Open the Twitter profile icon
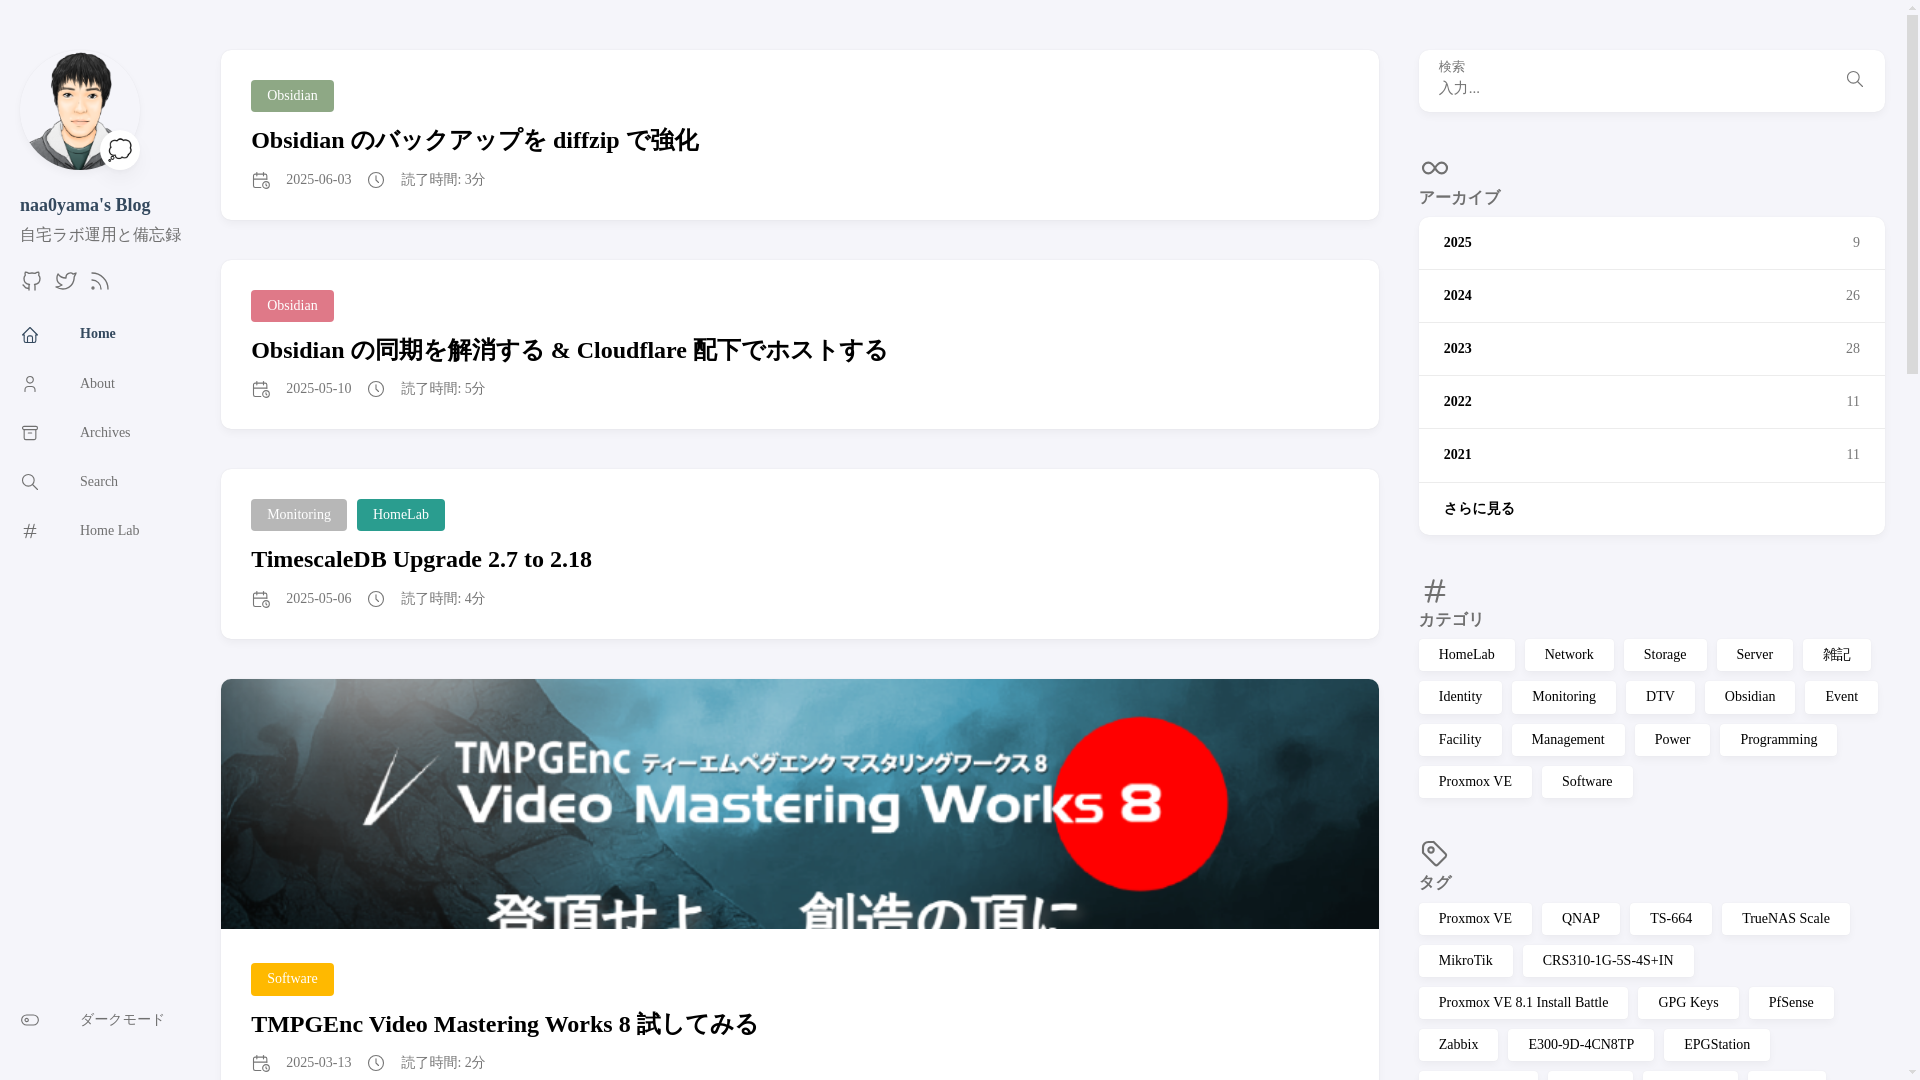 click(66, 281)
